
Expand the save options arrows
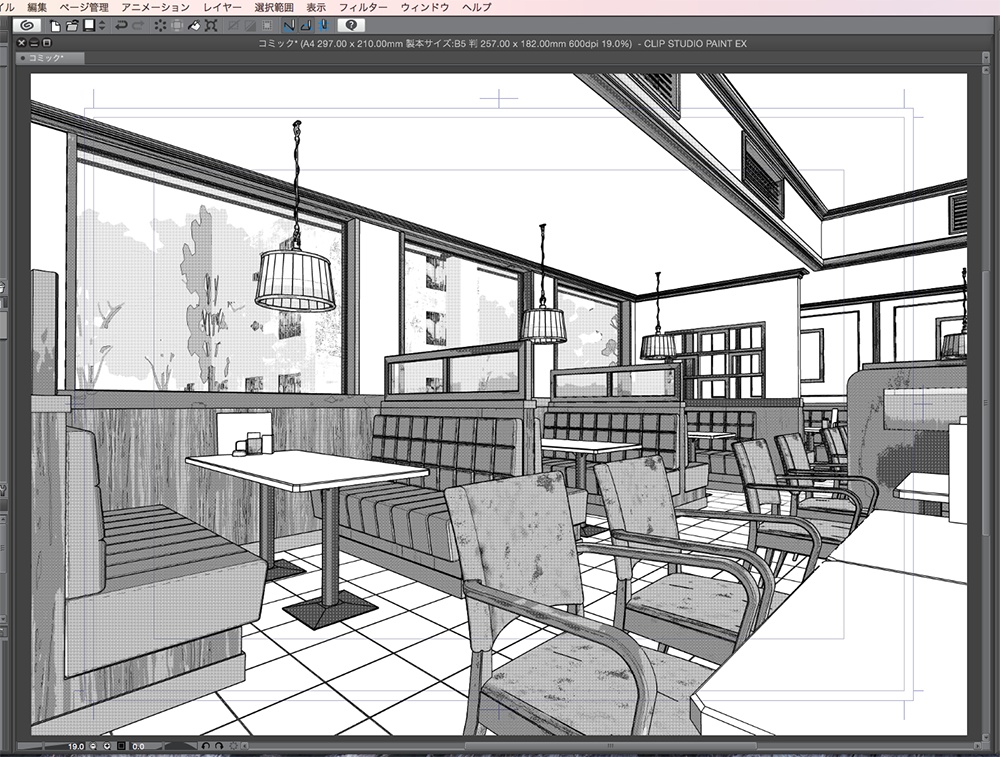[x=102, y=26]
